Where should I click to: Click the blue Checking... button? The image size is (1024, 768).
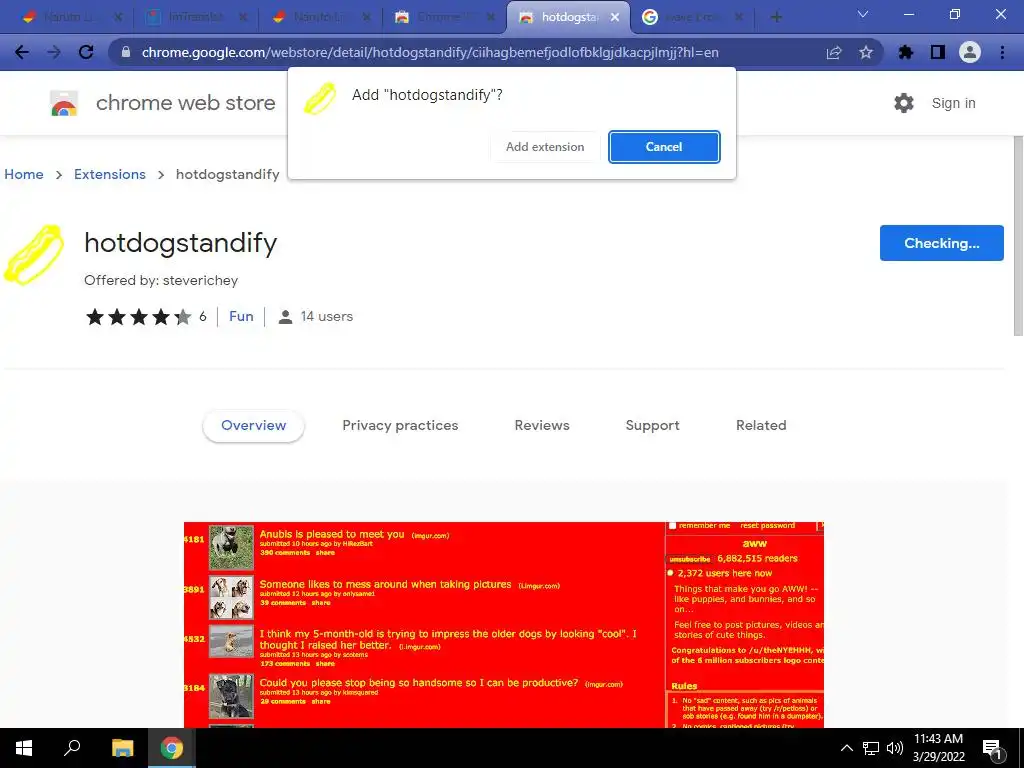(x=941, y=243)
